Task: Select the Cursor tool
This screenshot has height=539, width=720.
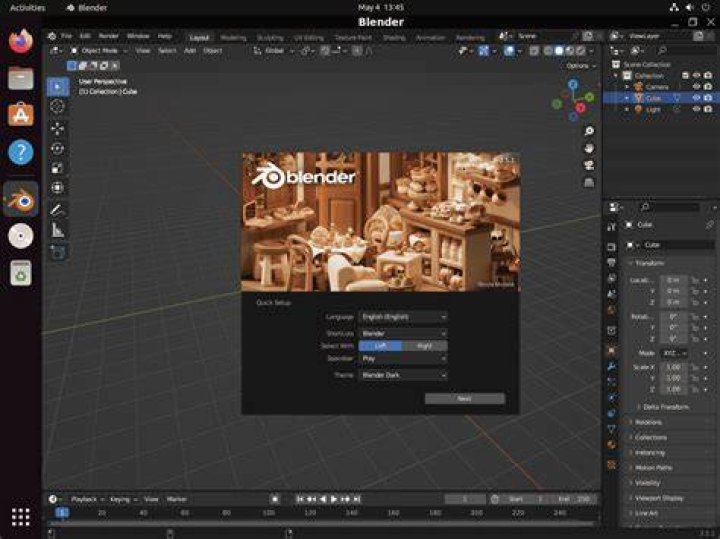Action: click(x=57, y=107)
